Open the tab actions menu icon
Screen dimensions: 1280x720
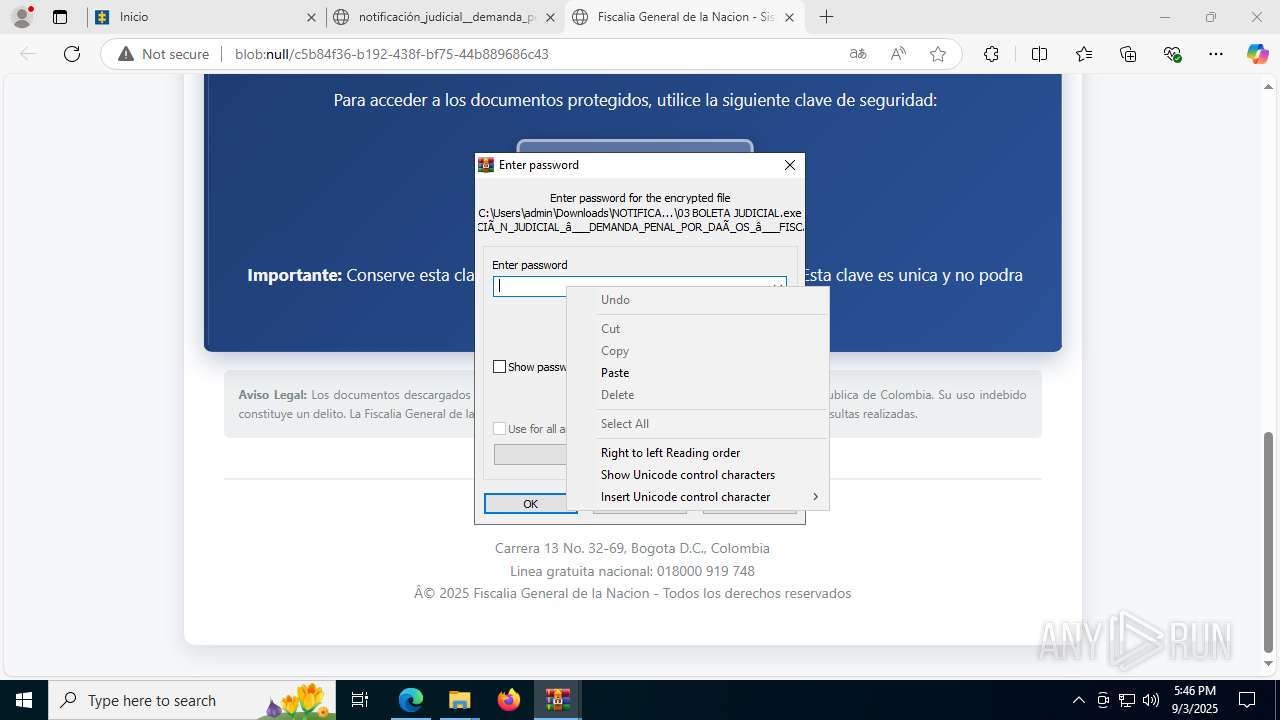point(60,17)
